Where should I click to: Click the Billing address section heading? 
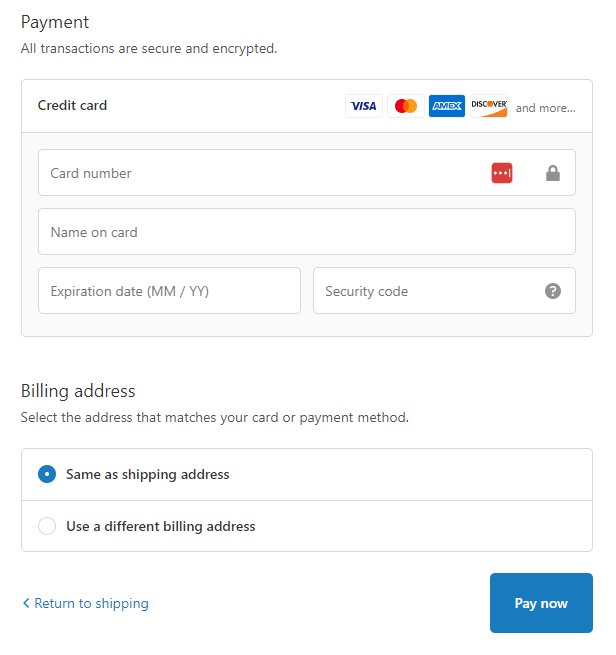[78, 391]
